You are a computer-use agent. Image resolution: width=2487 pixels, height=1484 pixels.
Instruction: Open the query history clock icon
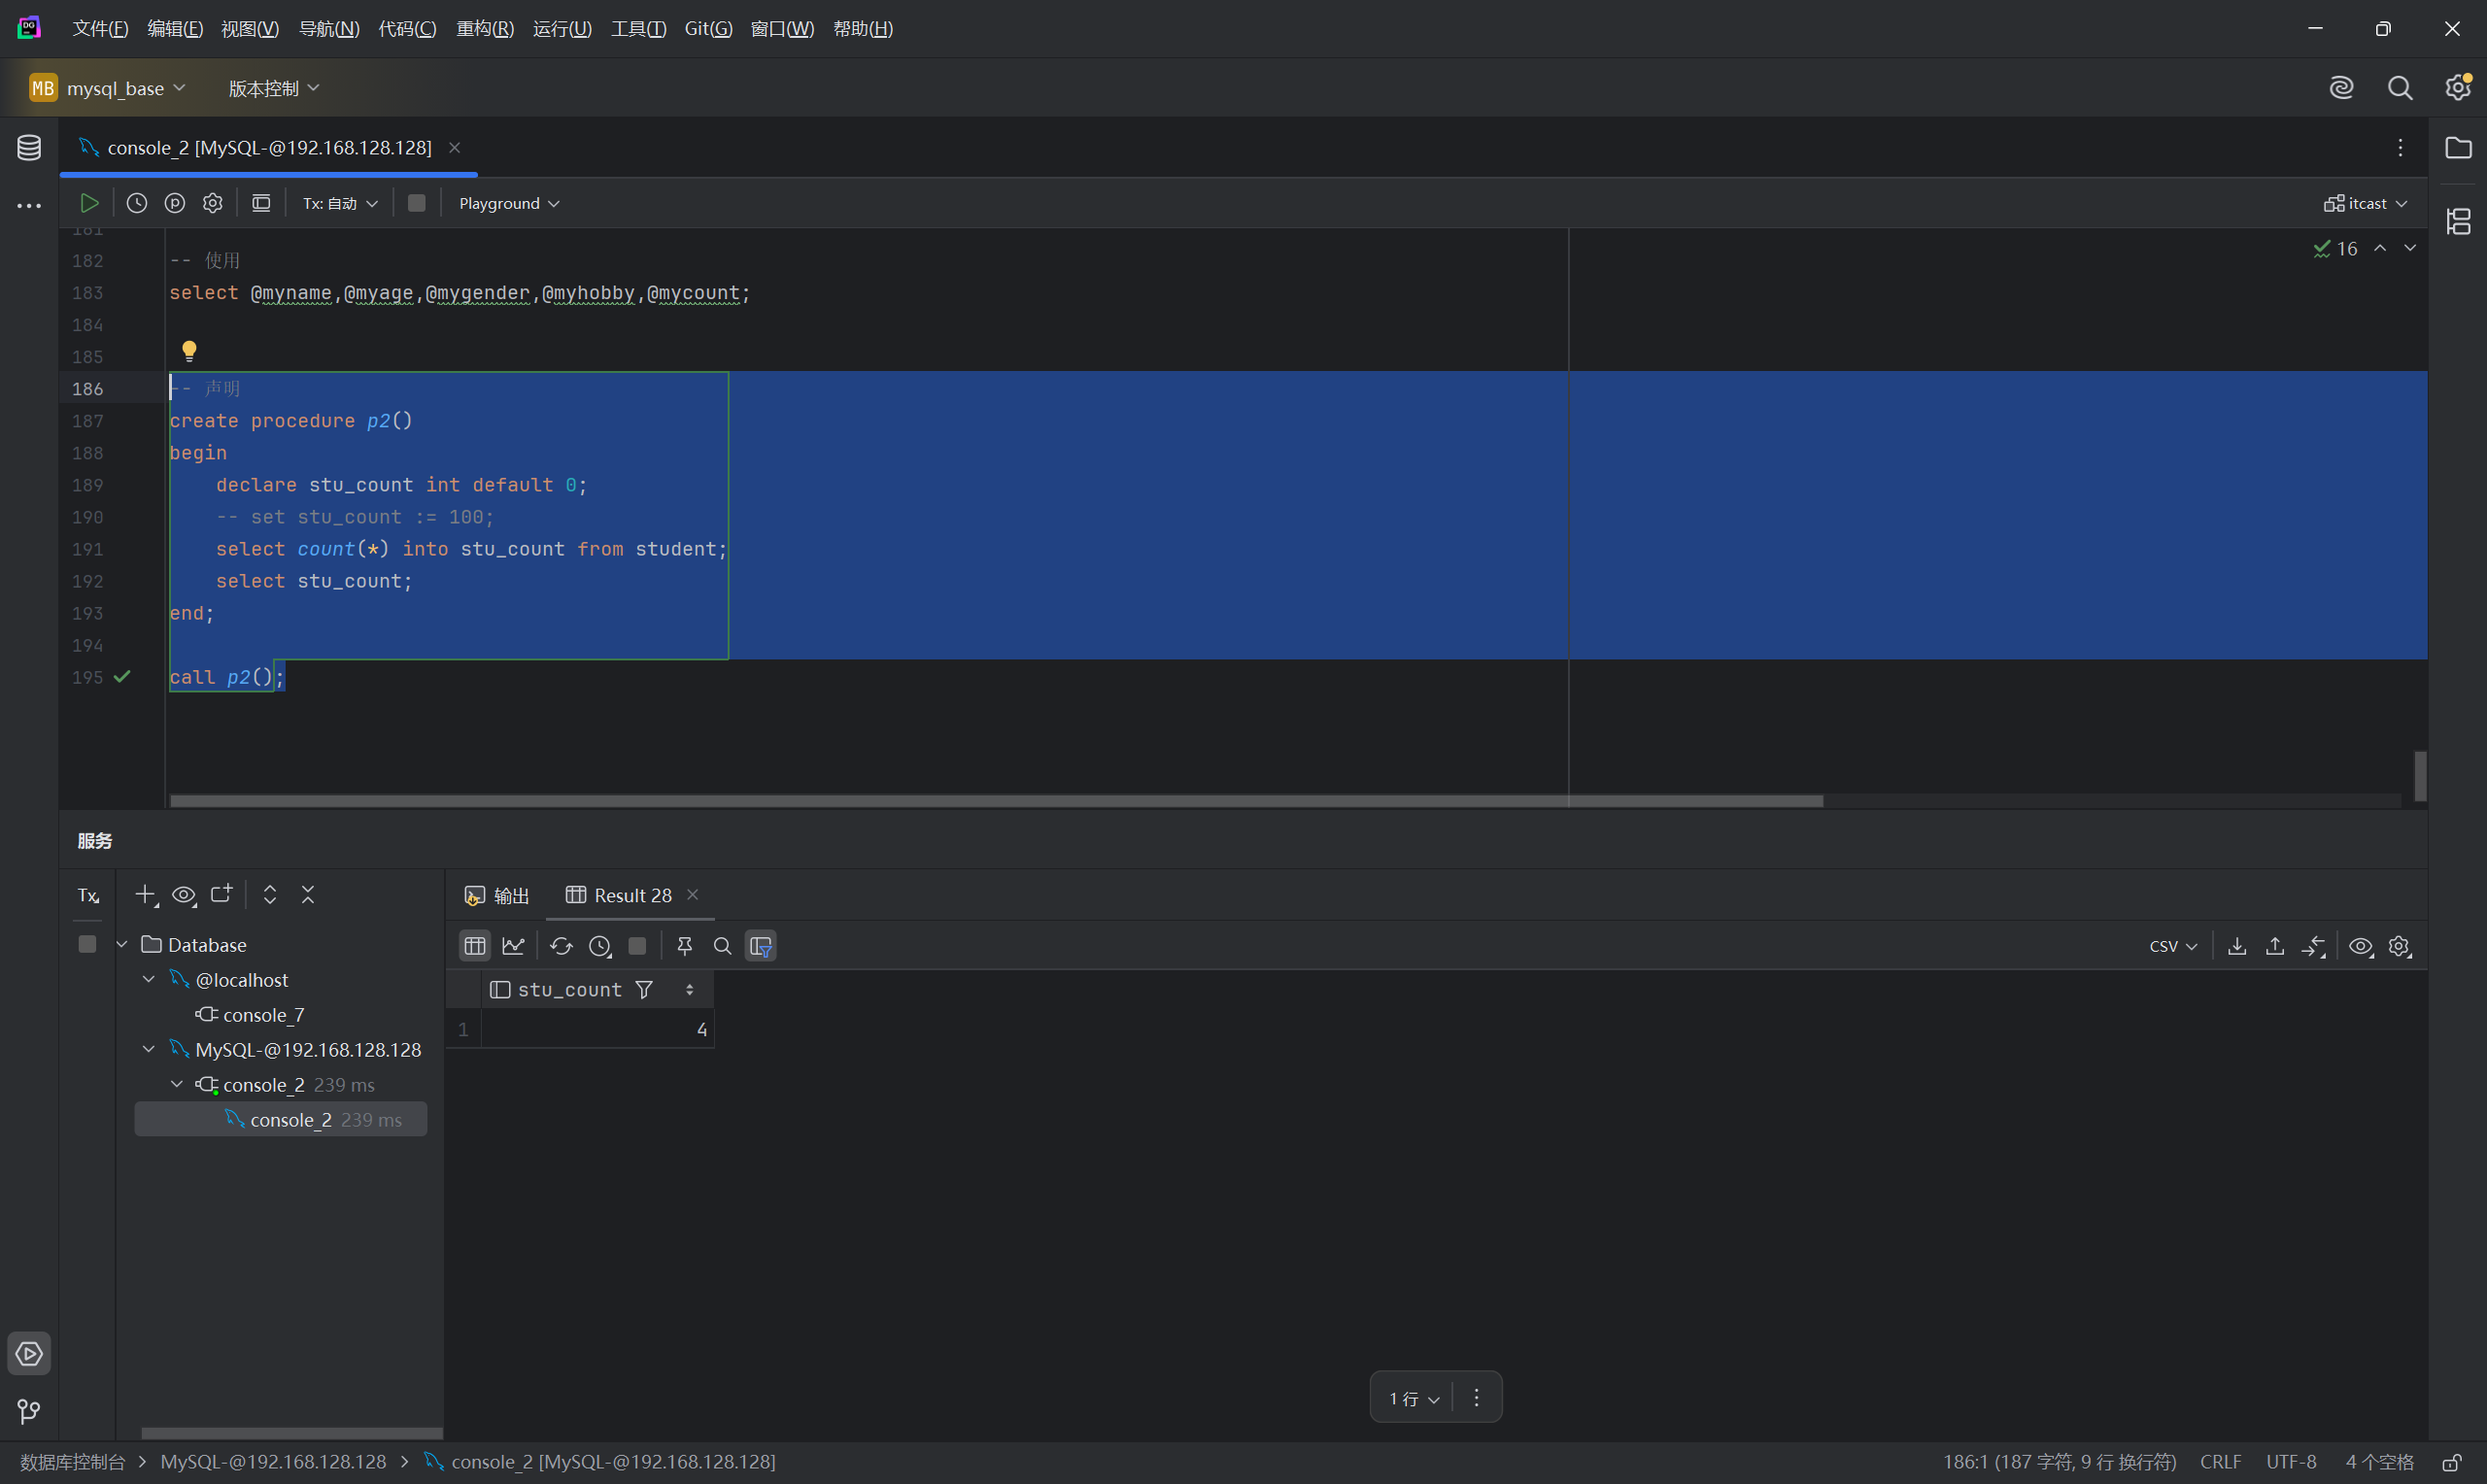tap(137, 203)
